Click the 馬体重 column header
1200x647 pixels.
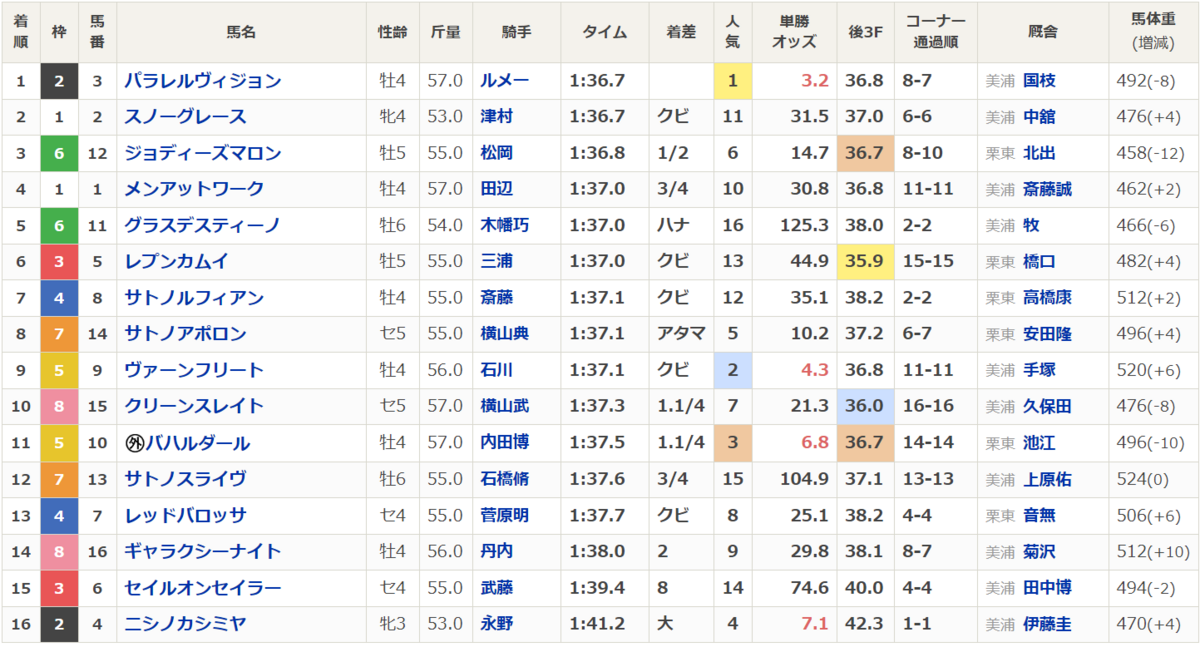[x=1154, y=32]
